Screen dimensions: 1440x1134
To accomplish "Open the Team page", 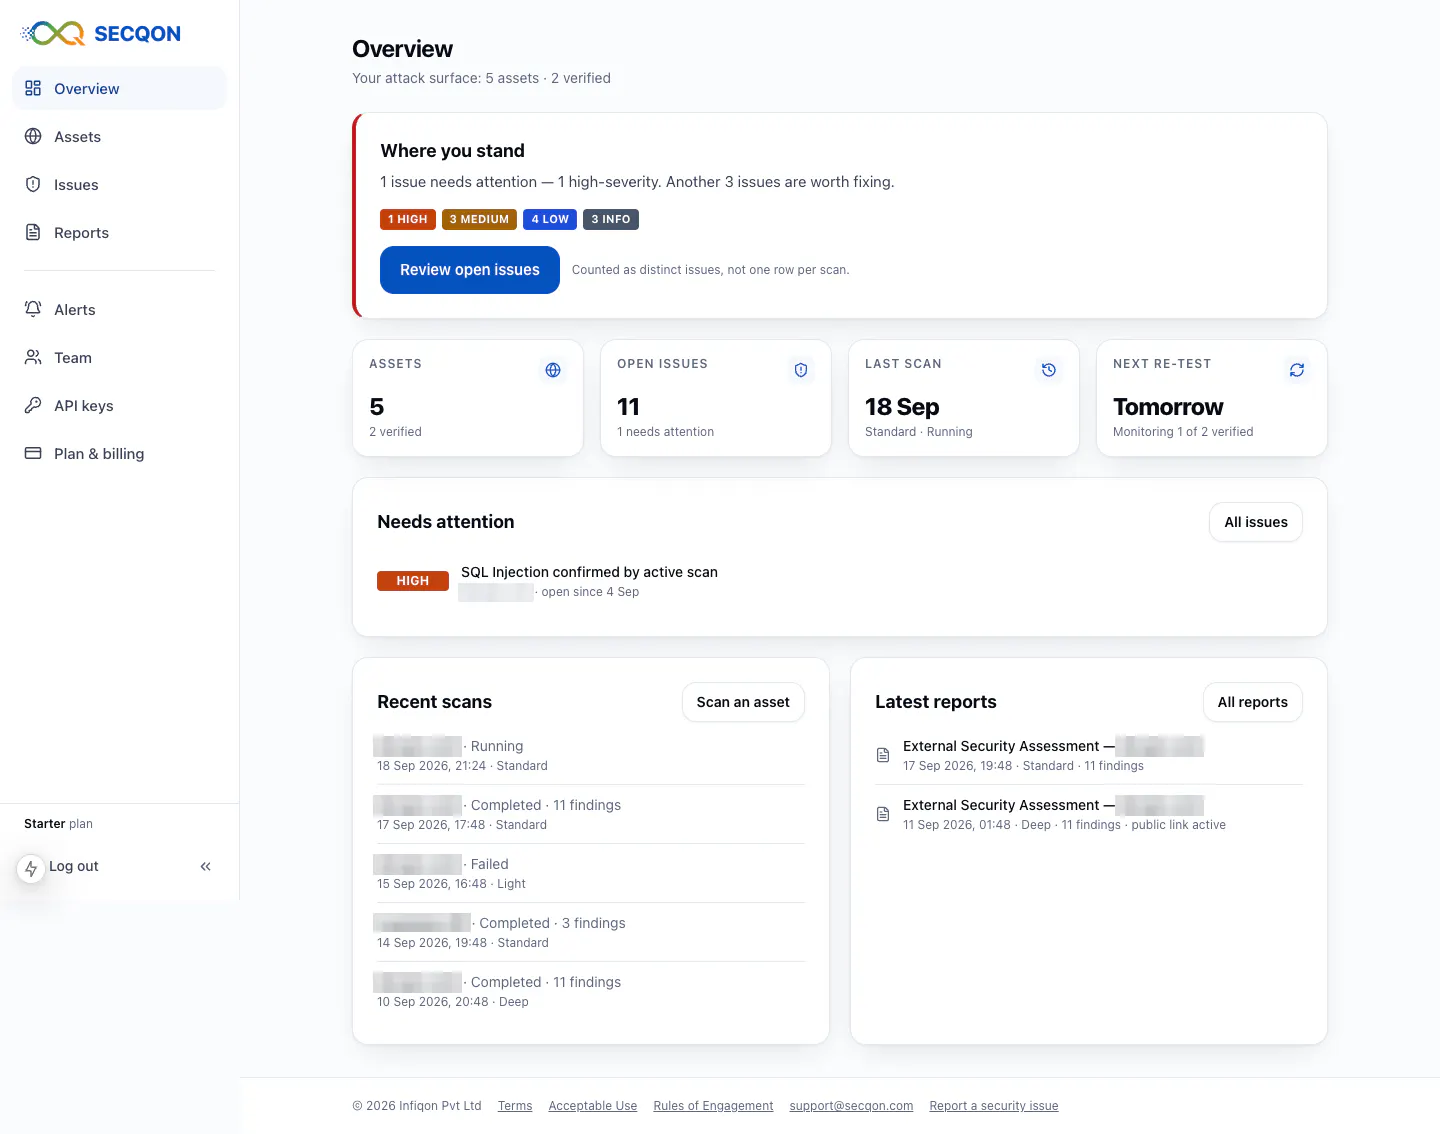I will coord(119,358).
